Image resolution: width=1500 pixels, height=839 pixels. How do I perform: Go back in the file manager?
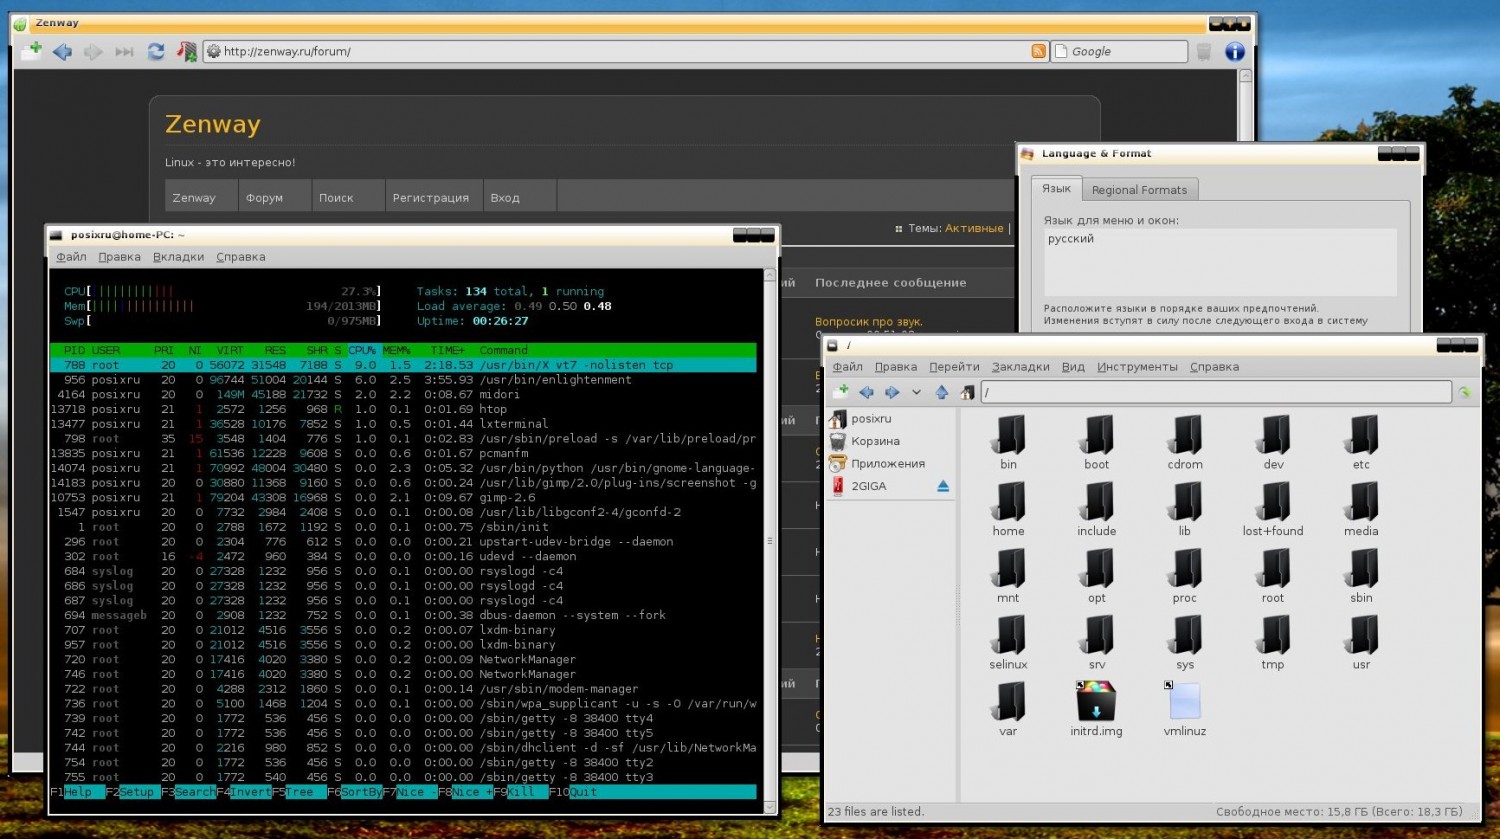[866, 393]
